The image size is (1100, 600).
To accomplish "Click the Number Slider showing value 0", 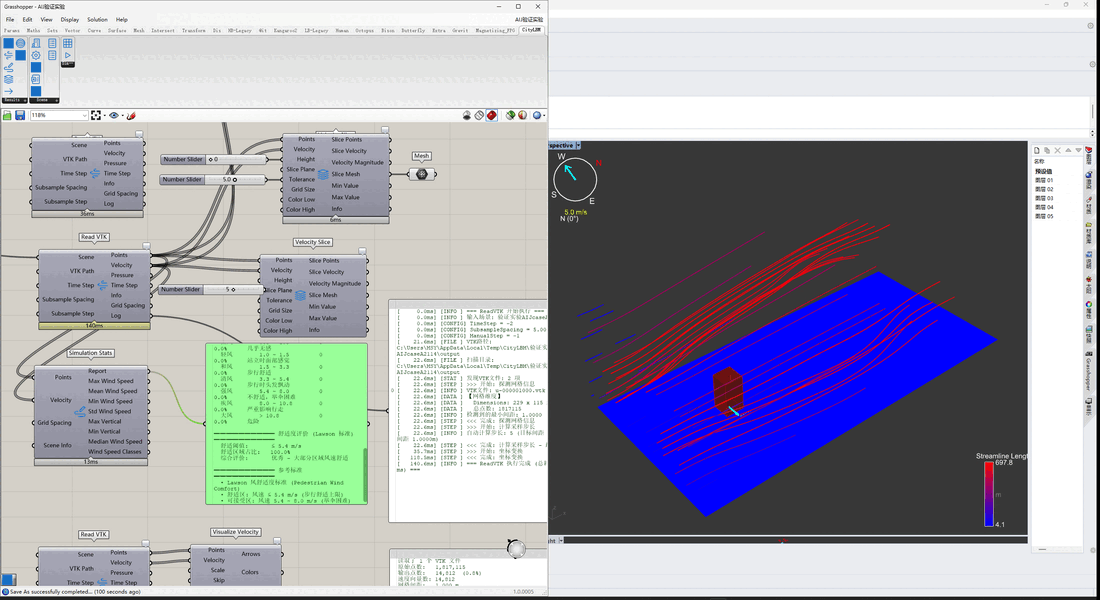I will click(x=213, y=159).
